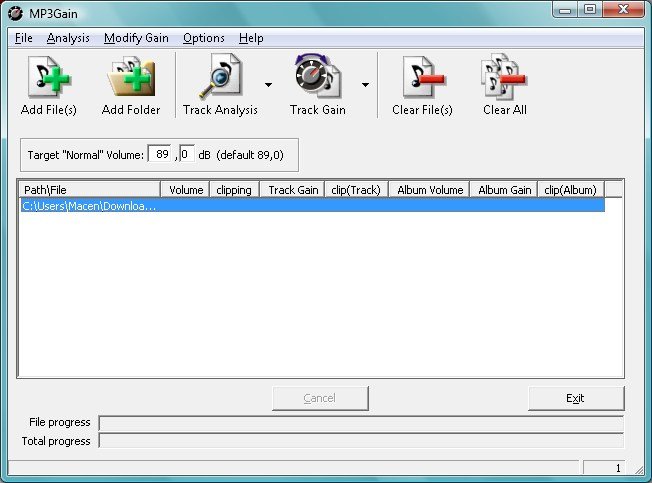
Task: Open the Options menu
Action: pos(204,38)
